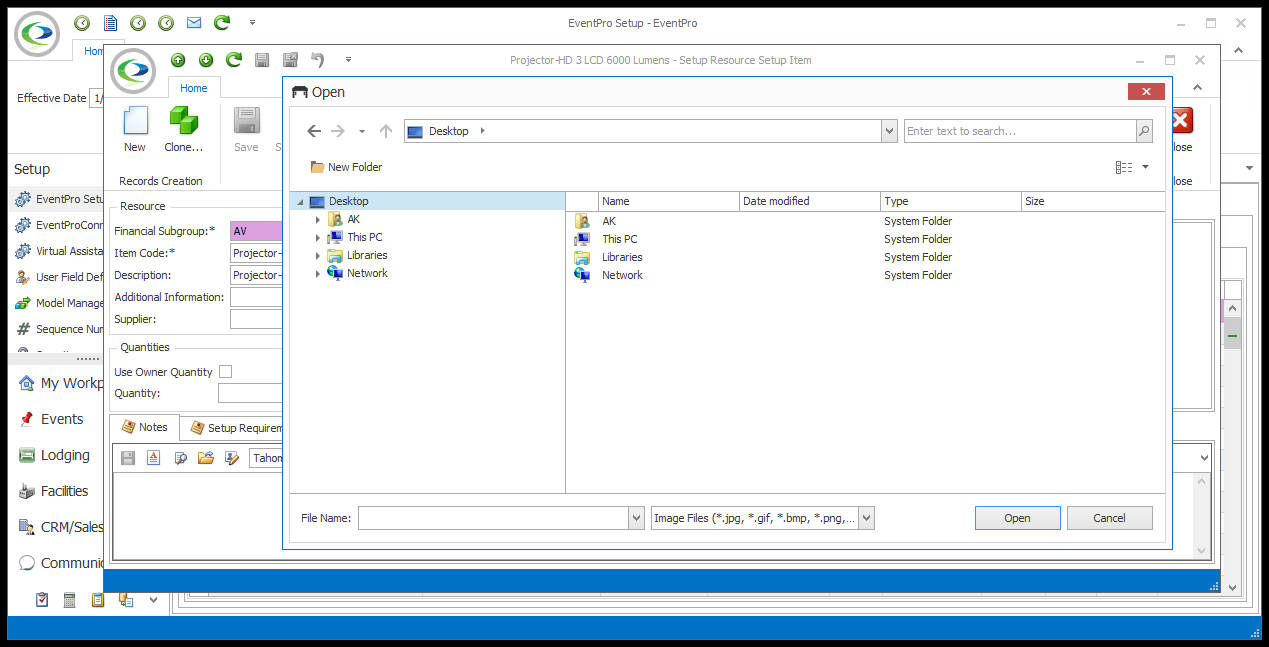Click the search magnifier icon in Open dialog

tap(1144, 131)
